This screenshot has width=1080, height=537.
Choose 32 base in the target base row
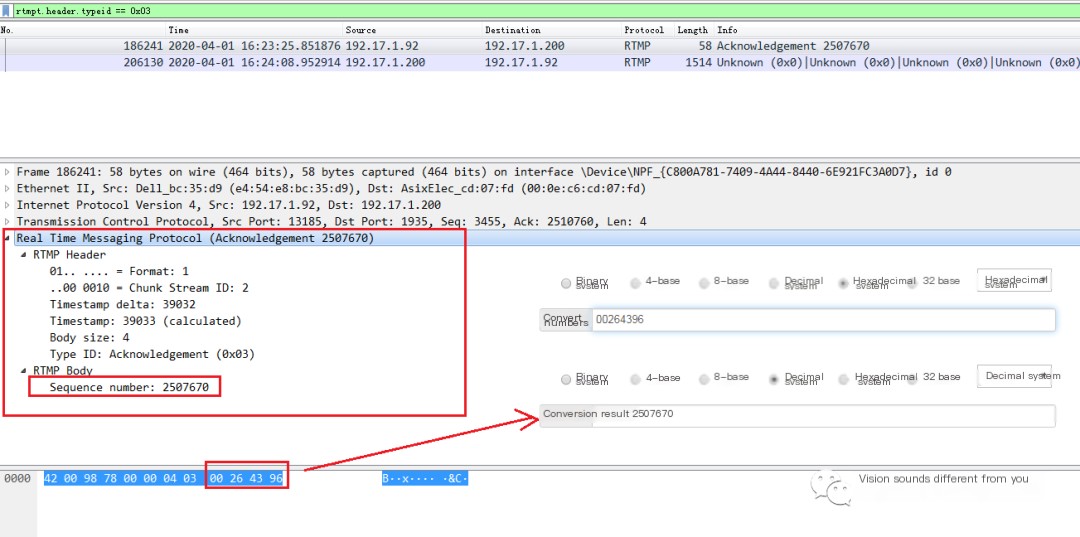(913, 379)
